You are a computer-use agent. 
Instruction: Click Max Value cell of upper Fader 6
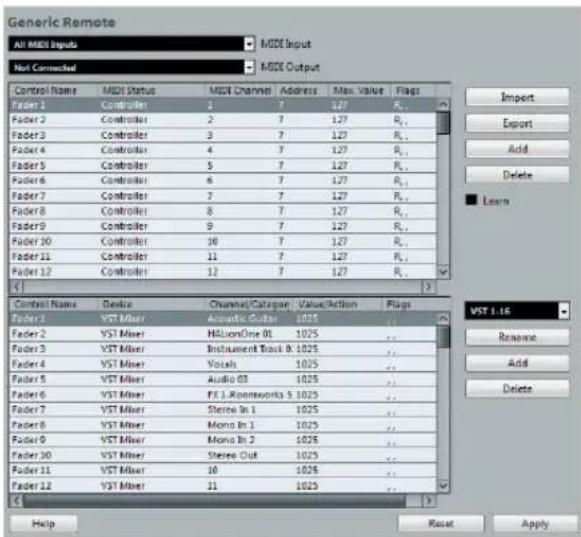[x=360, y=180]
